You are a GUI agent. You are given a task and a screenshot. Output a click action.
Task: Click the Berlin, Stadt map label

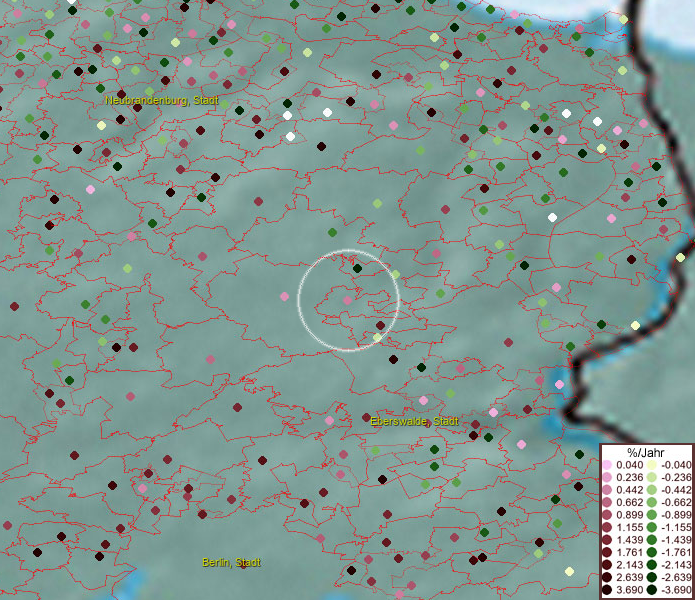[x=231, y=562]
